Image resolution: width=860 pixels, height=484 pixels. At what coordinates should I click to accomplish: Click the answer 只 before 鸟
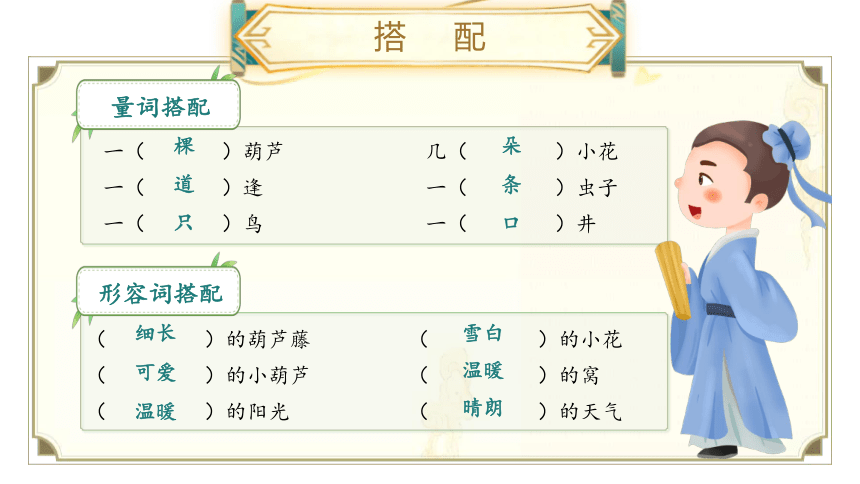pos(184,222)
